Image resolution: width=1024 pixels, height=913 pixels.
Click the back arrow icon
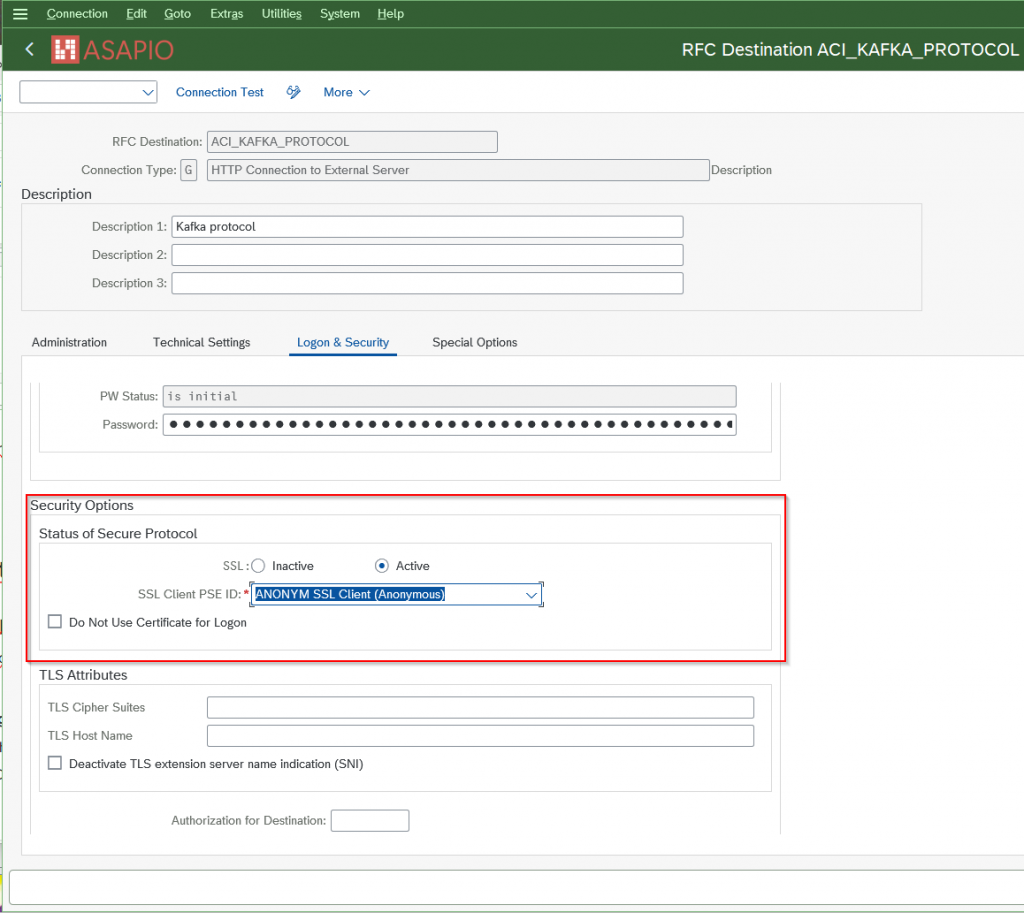tap(29, 49)
